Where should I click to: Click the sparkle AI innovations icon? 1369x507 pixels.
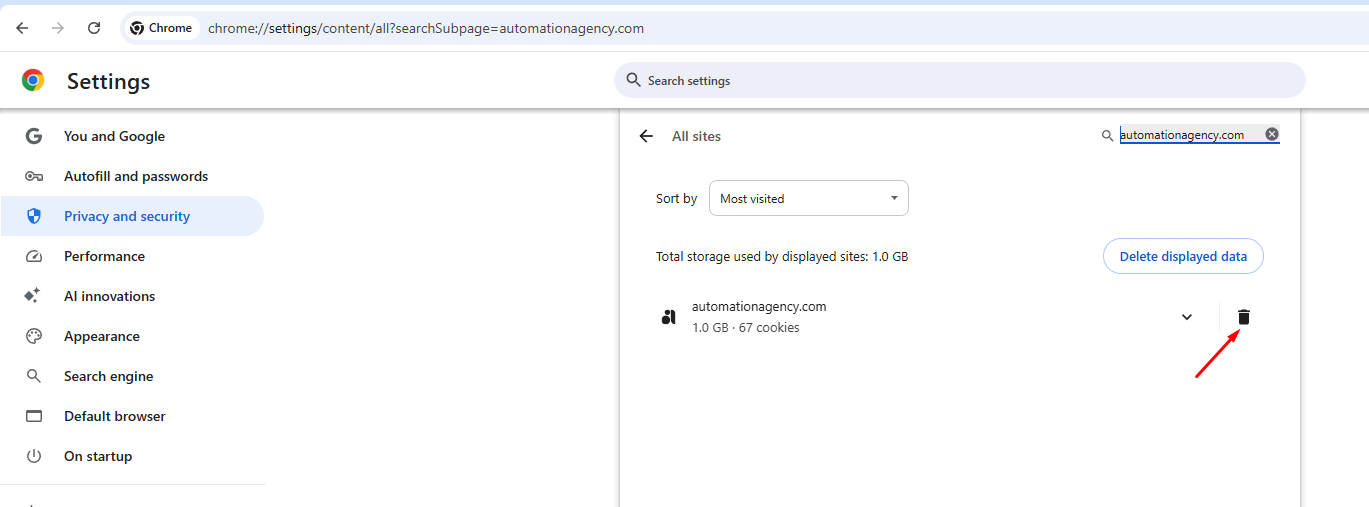click(34, 296)
